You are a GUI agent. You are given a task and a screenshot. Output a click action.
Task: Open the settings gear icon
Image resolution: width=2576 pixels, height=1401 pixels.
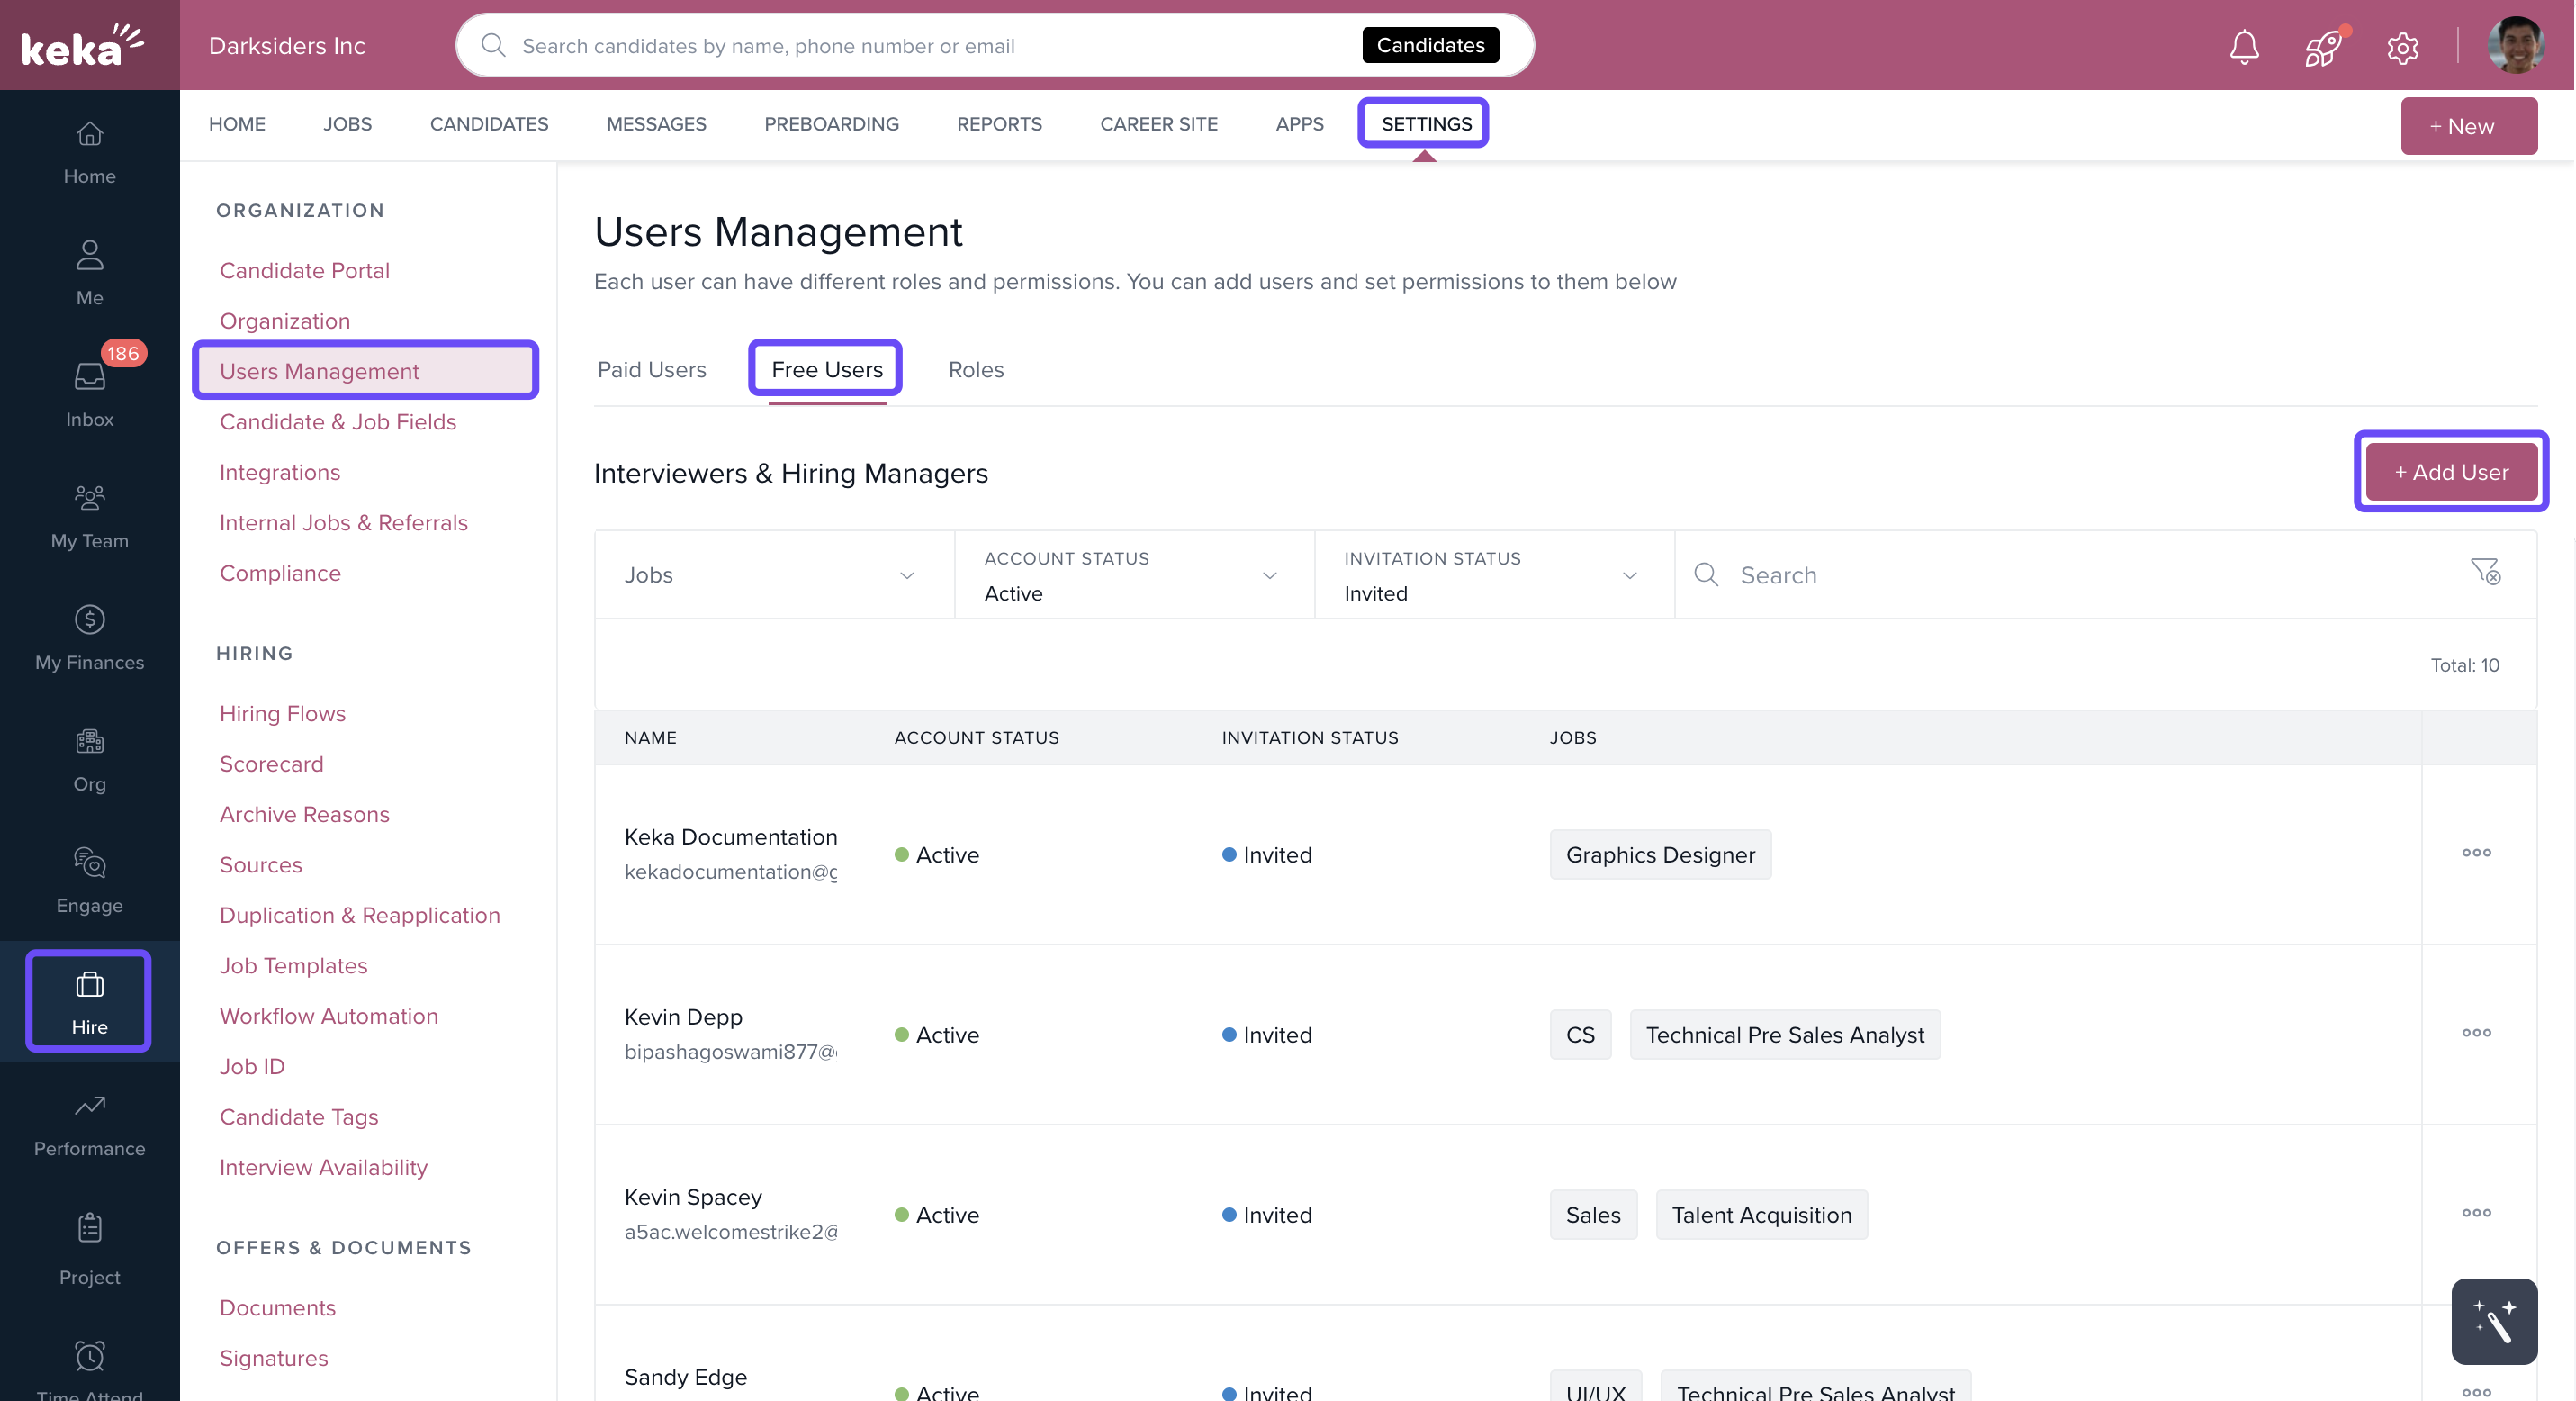tap(2402, 47)
